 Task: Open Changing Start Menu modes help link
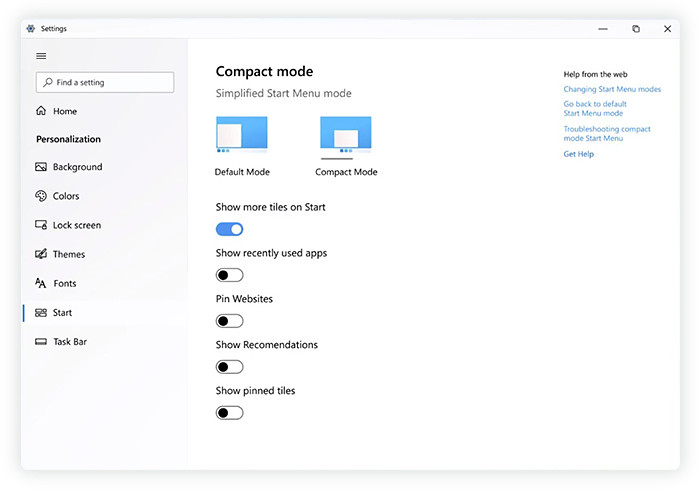click(612, 89)
